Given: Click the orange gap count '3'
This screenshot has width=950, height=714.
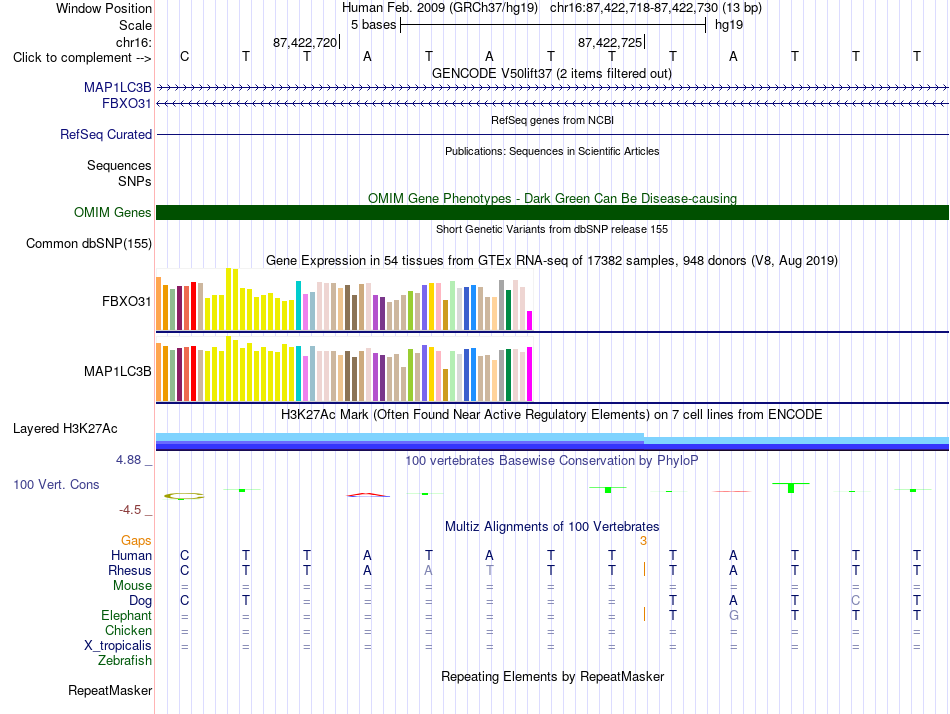Looking at the screenshot, I should [x=643, y=540].
